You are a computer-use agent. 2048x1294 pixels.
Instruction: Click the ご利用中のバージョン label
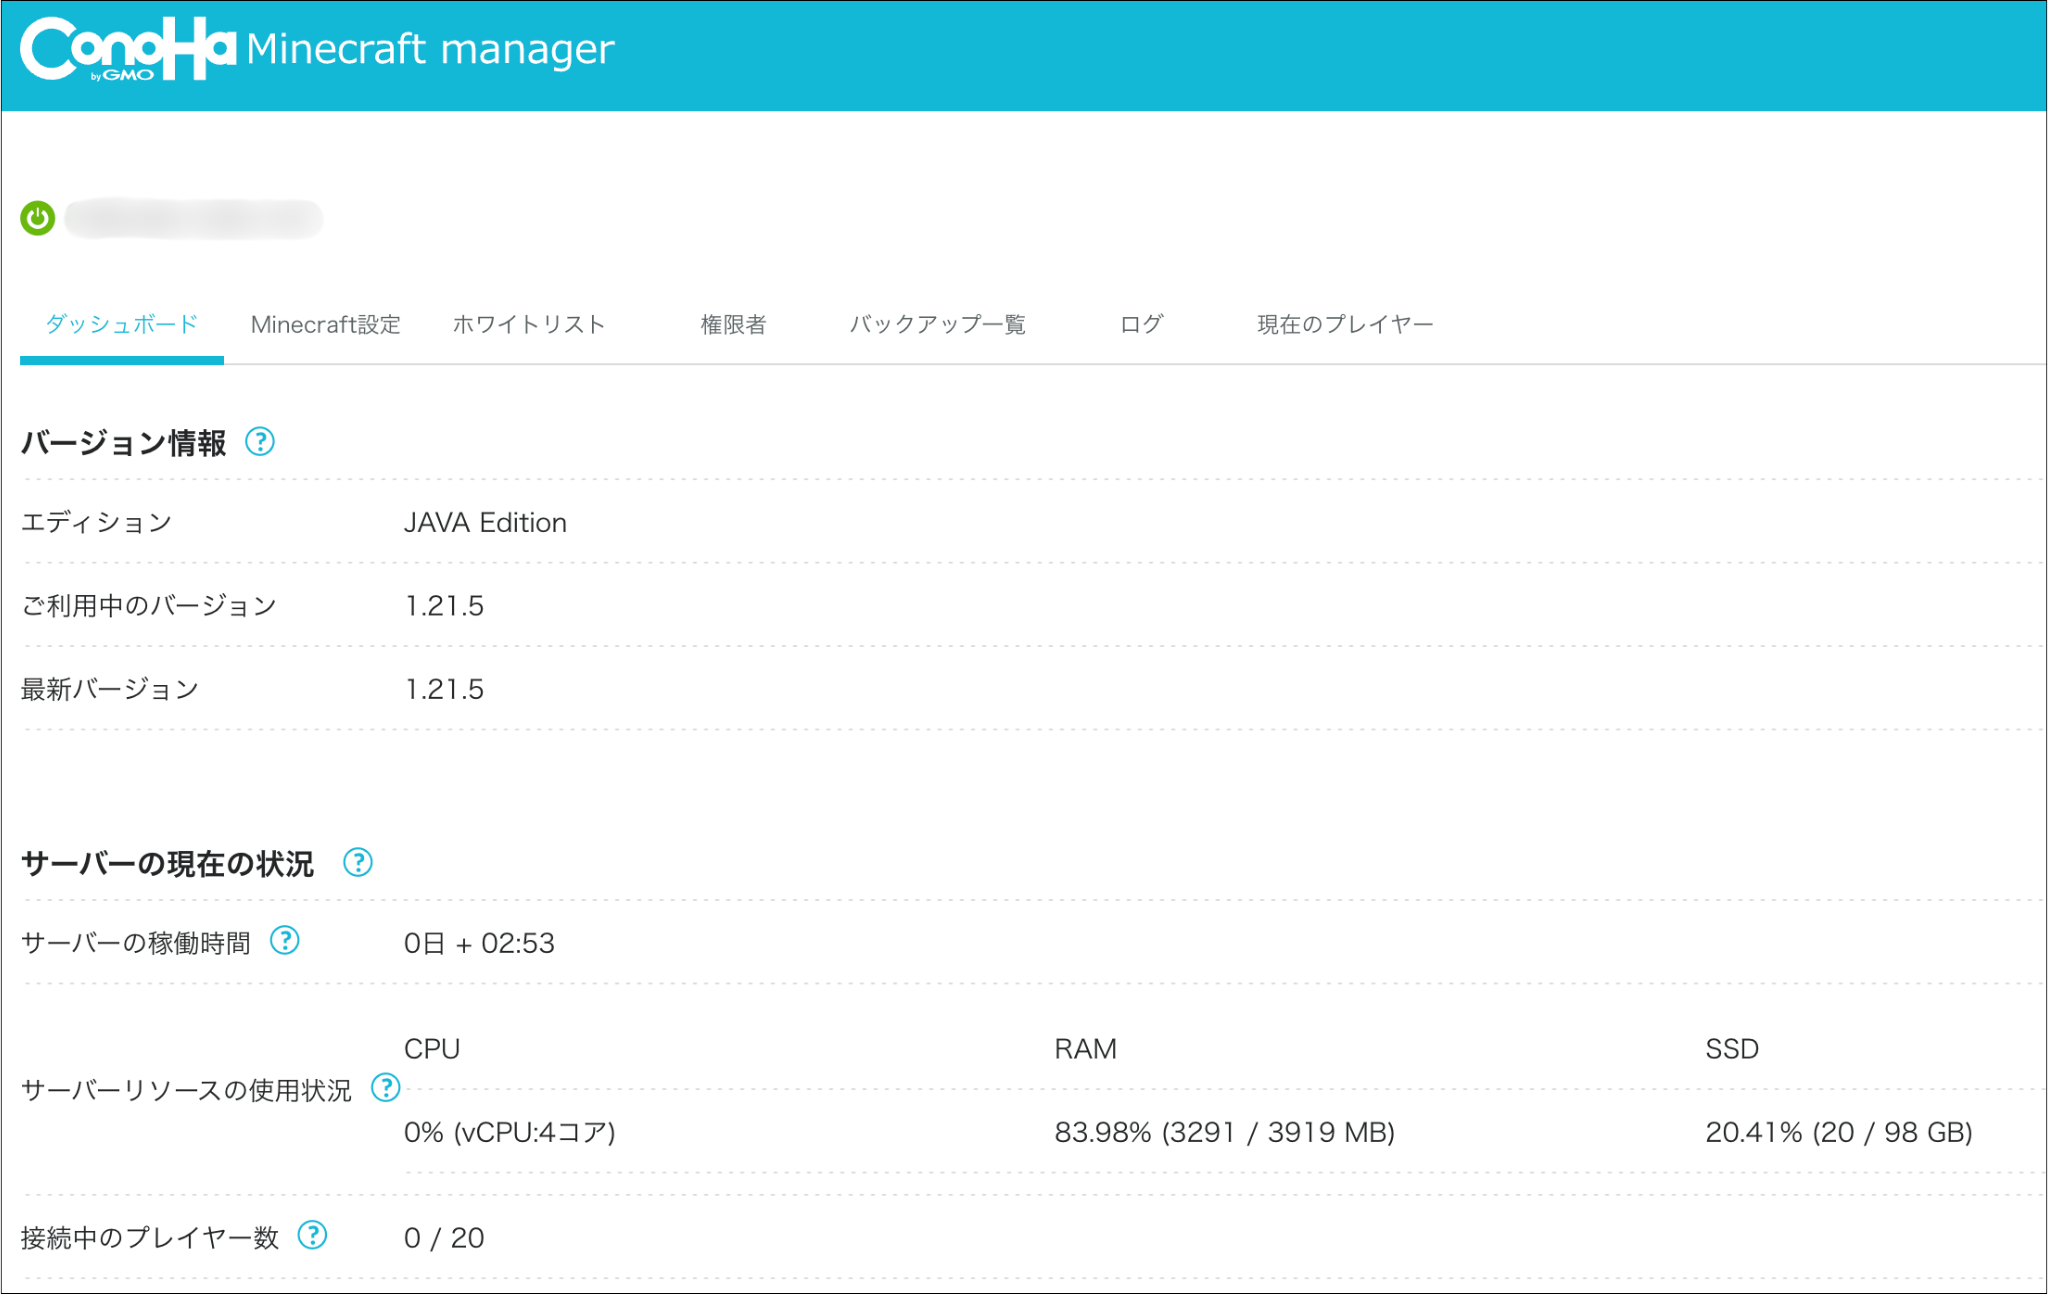tap(149, 606)
